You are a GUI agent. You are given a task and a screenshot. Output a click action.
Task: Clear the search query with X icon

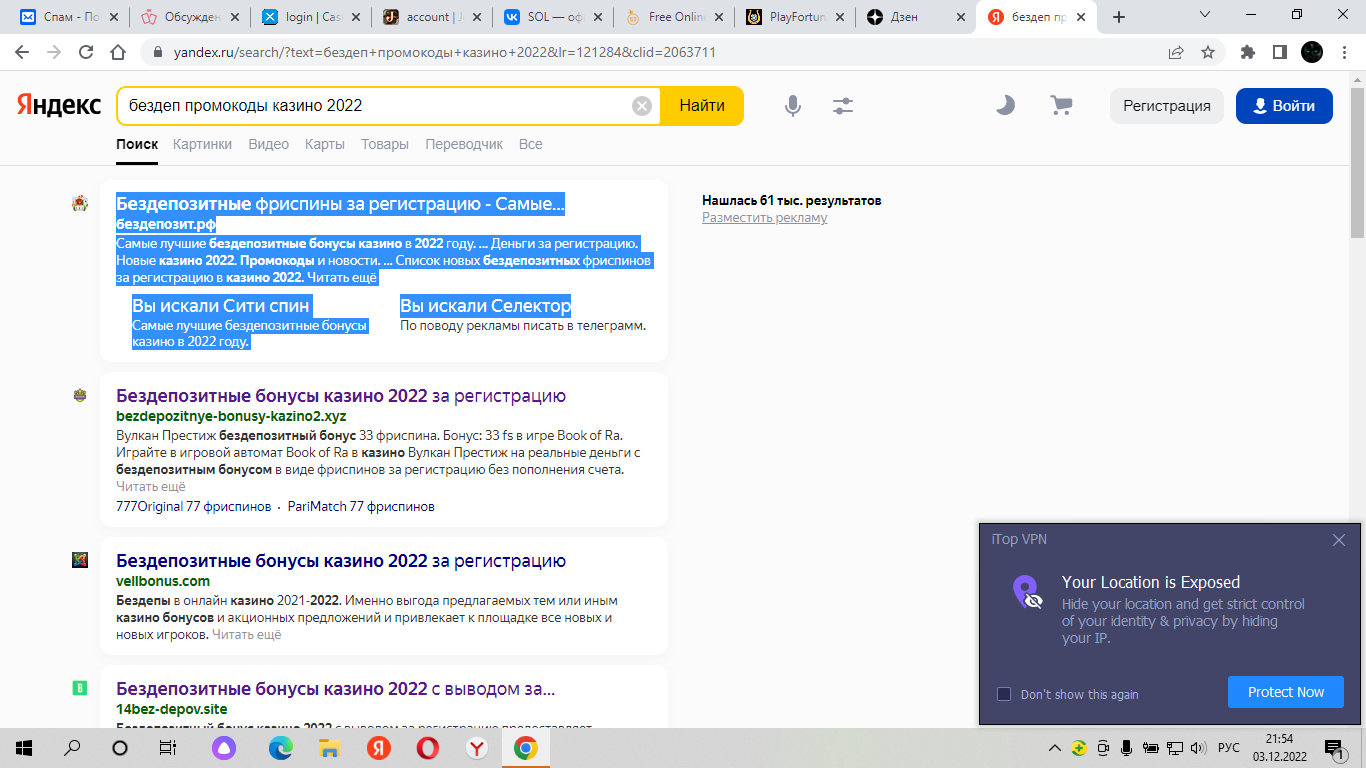642,106
